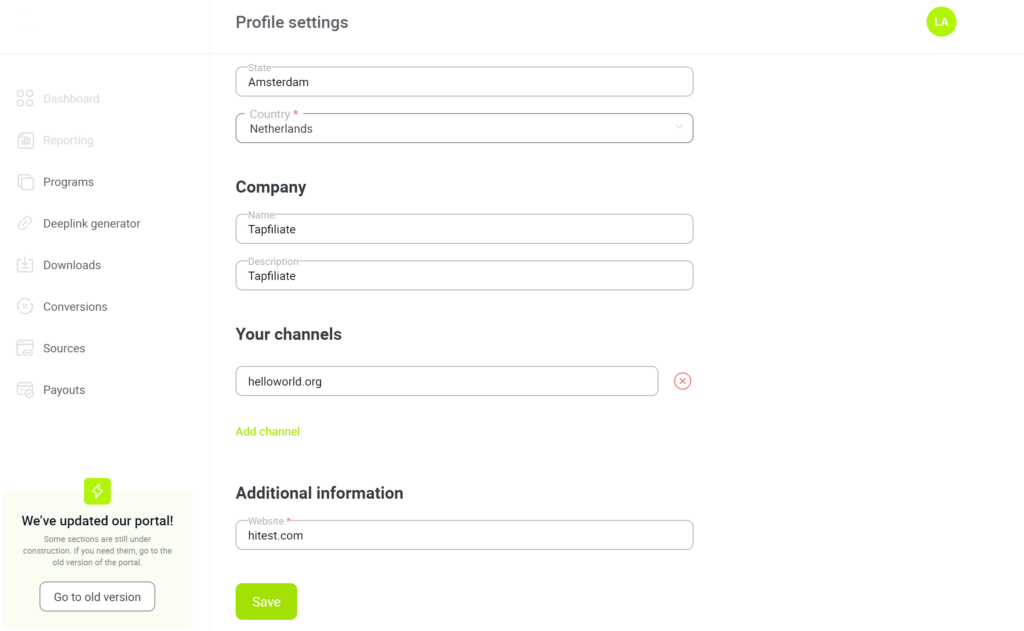This screenshot has height=631, width=1024.
Task: Click Add channel
Action: pyautogui.click(x=267, y=431)
